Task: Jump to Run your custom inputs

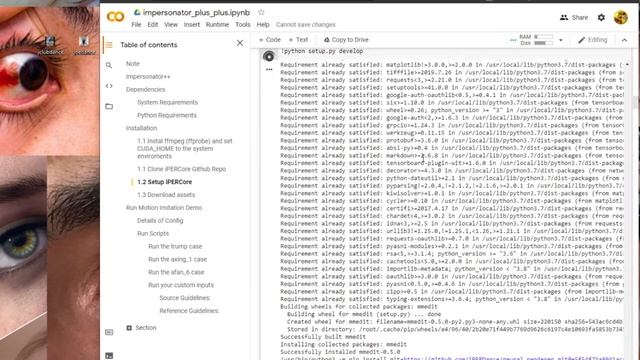Action: tap(181, 285)
